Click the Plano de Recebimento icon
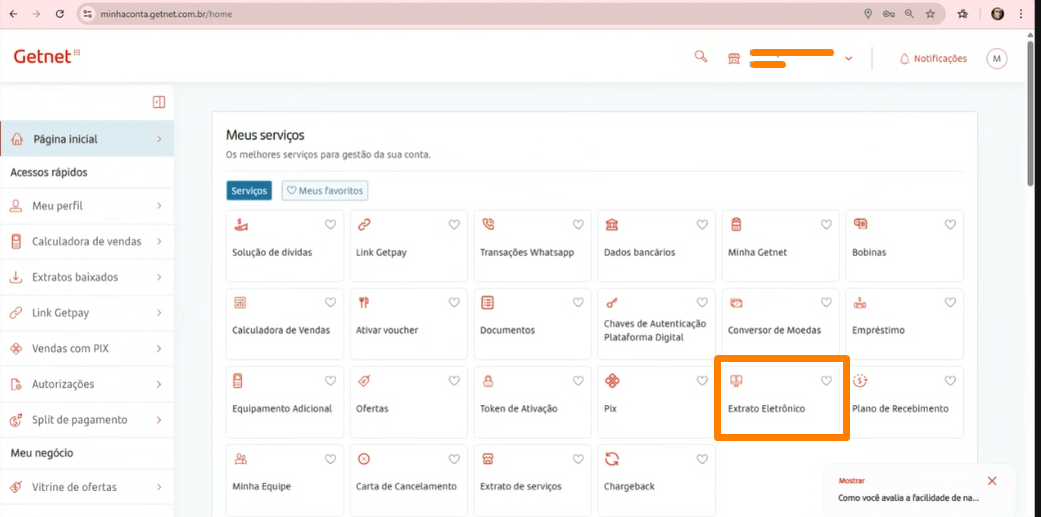 860,381
